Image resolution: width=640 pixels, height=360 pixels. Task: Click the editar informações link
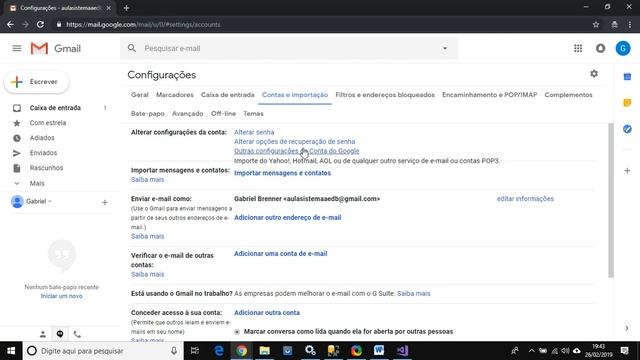(525, 199)
